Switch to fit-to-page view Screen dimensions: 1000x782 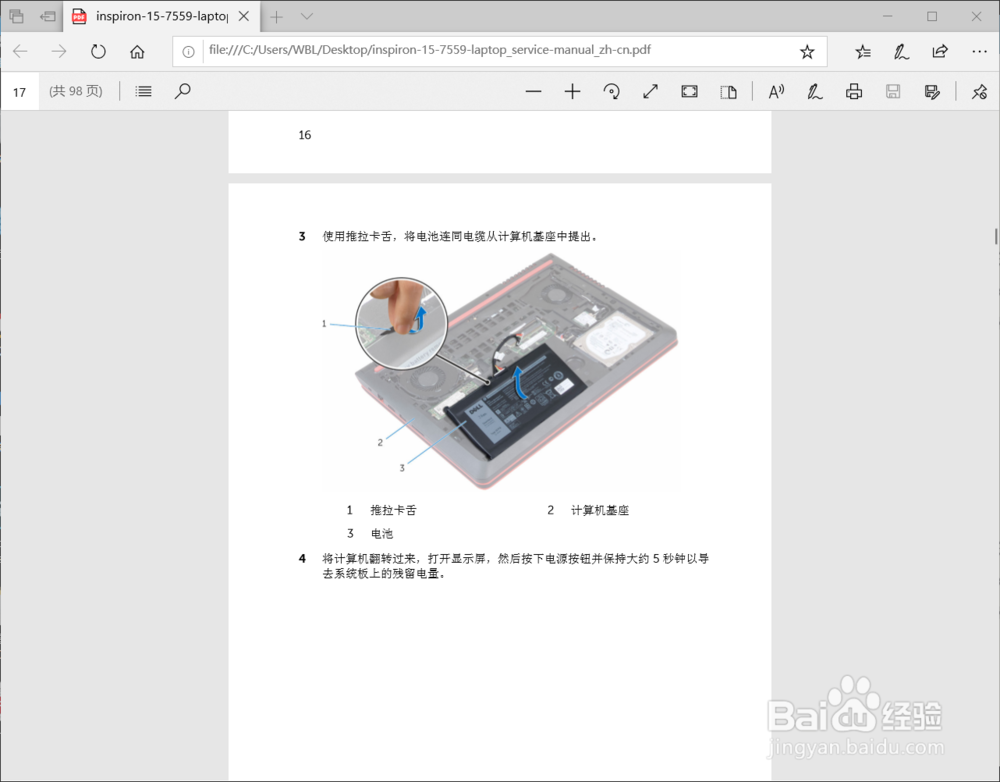[689, 91]
